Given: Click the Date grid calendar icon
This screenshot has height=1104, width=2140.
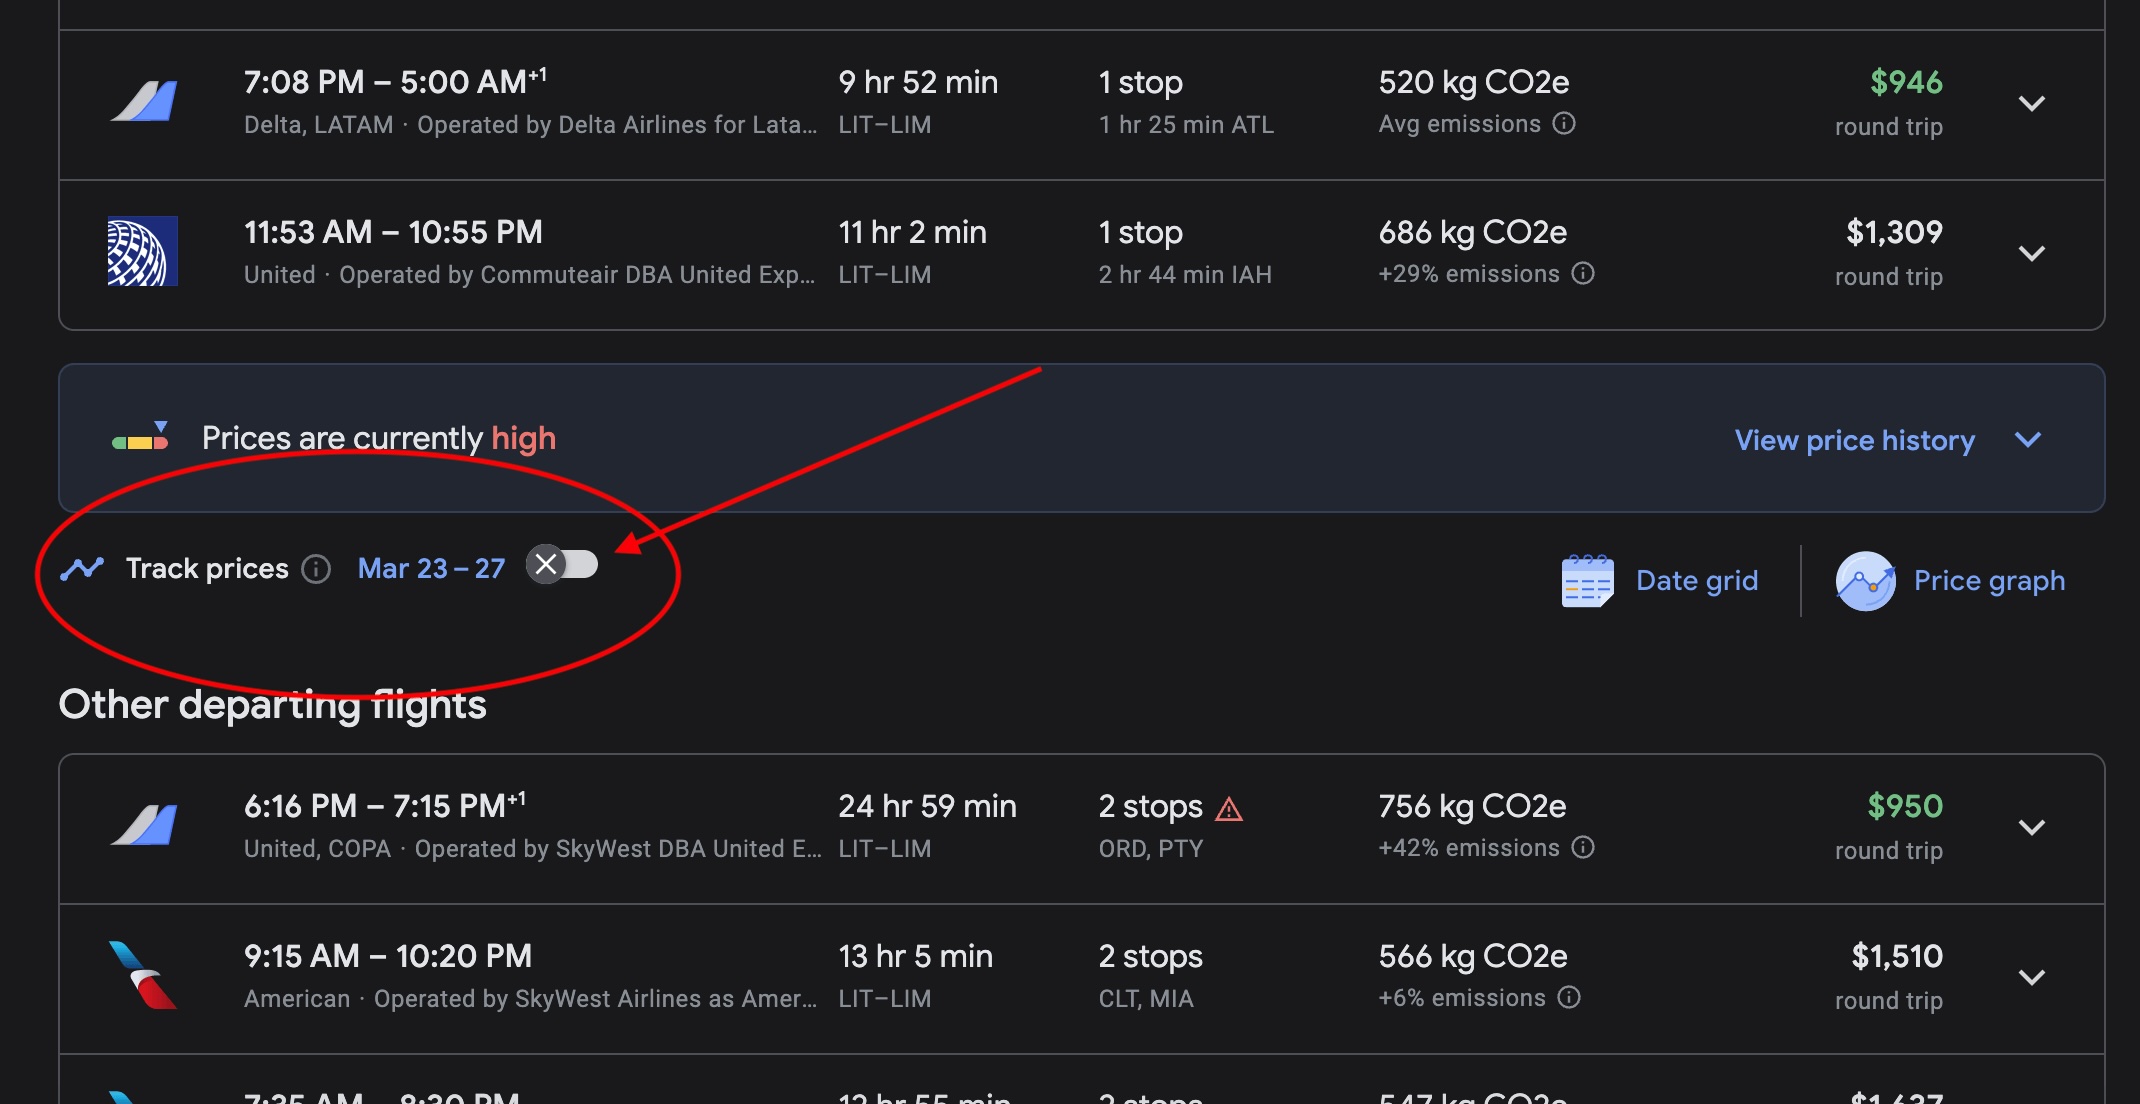Looking at the screenshot, I should [1587, 581].
